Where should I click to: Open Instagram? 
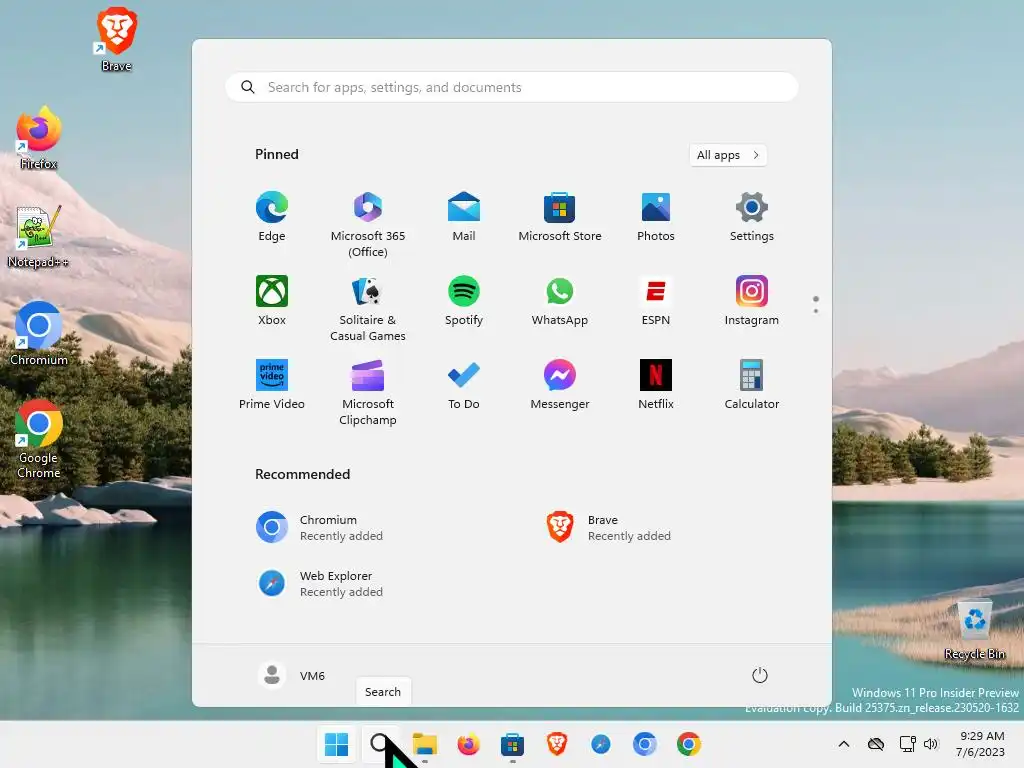[x=752, y=301]
